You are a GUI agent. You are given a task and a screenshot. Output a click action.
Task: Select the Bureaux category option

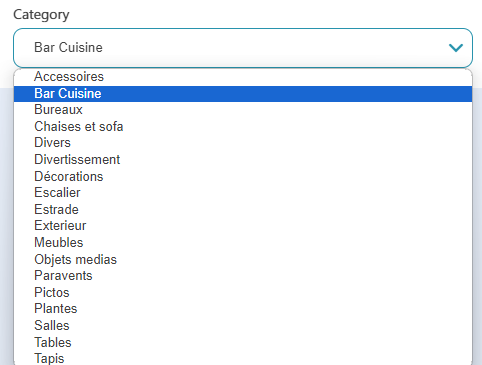point(243,110)
